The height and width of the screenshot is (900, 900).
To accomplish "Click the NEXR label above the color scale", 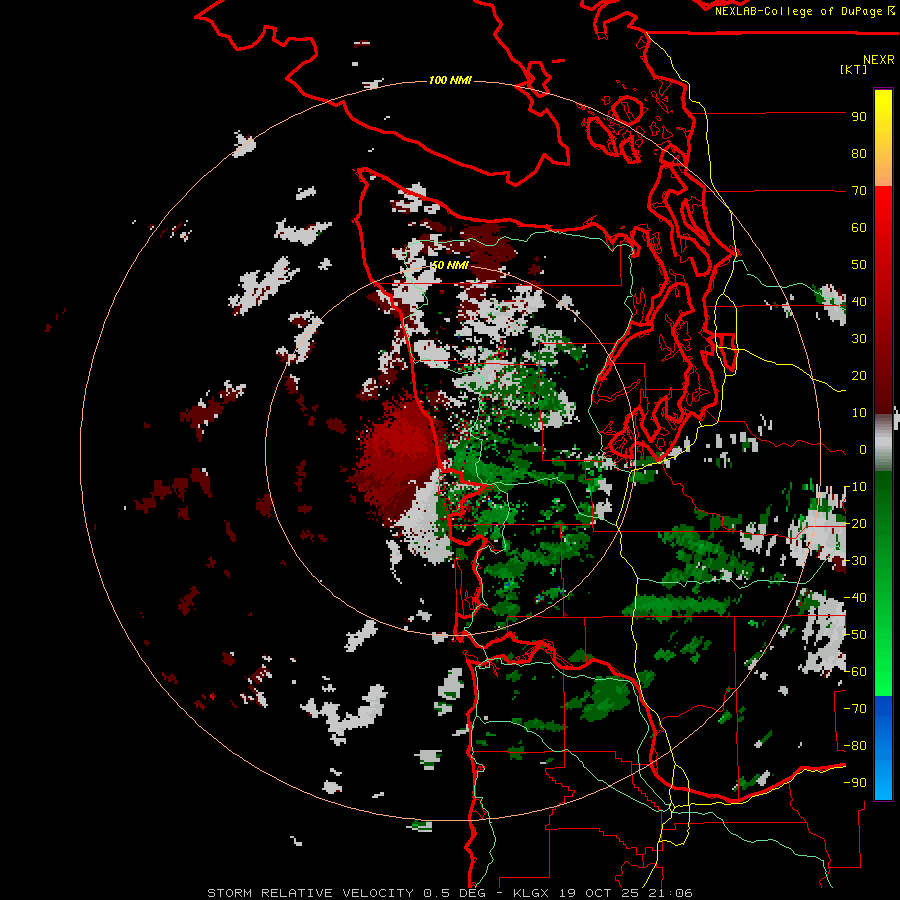I will [878, 60].
